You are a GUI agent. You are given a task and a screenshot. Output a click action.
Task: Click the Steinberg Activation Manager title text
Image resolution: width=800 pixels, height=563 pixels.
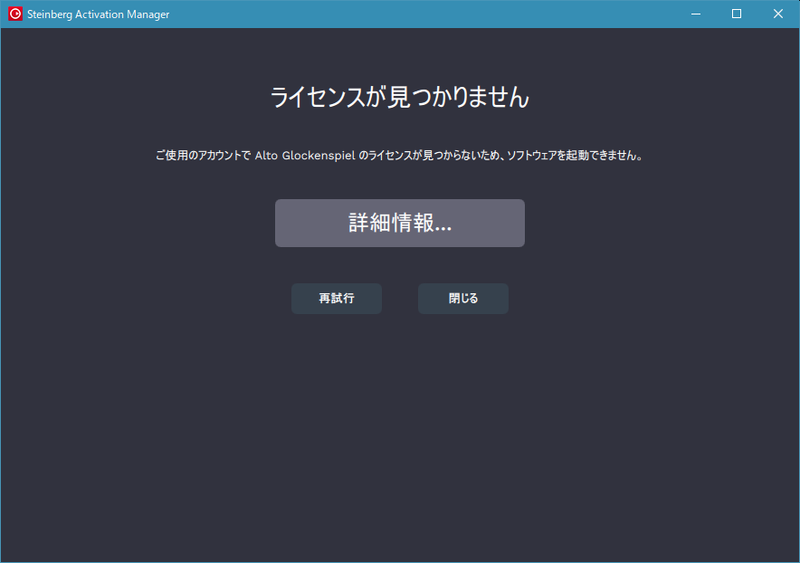click(98, 14)
